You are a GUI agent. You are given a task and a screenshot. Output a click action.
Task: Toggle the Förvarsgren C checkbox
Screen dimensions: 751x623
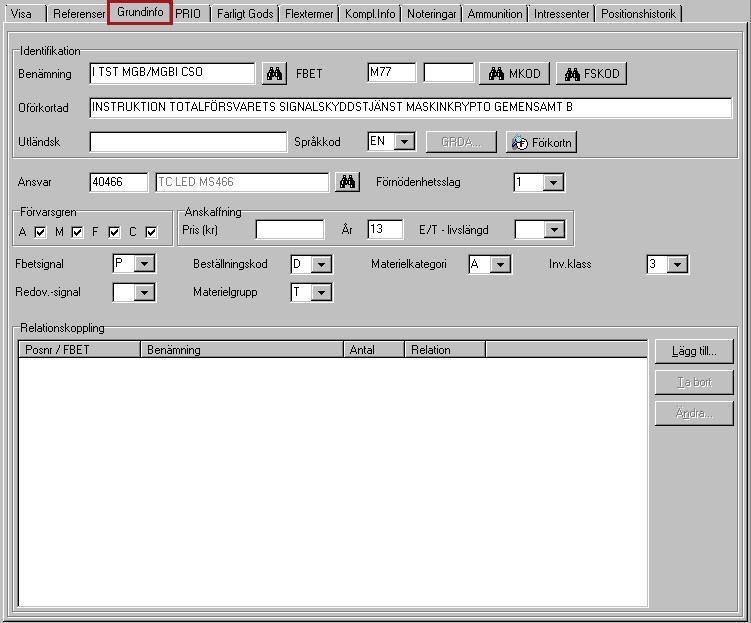coord(151,232)
